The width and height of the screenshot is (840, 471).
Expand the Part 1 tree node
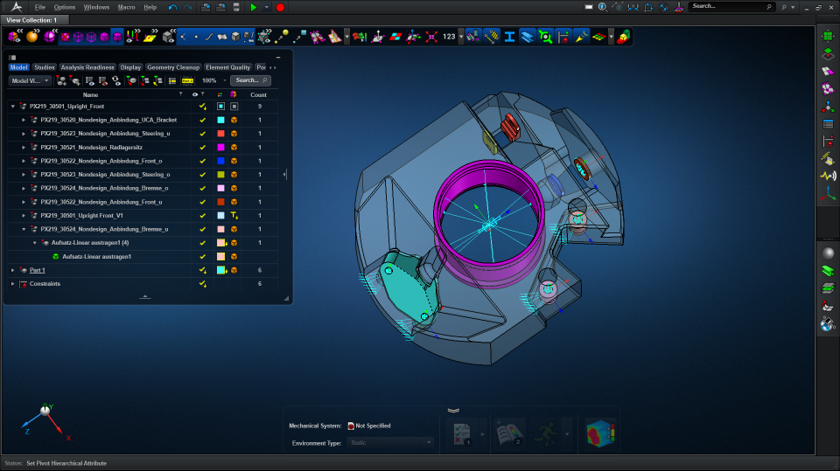[13, 270]
